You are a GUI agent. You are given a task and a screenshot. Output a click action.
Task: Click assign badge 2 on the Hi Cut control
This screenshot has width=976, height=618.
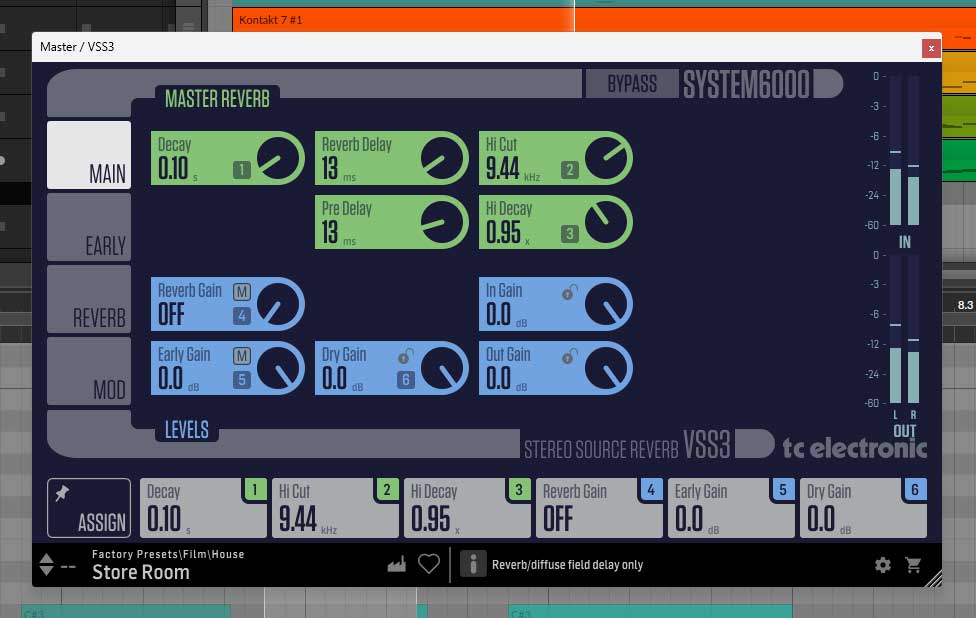tap(570, 170)
